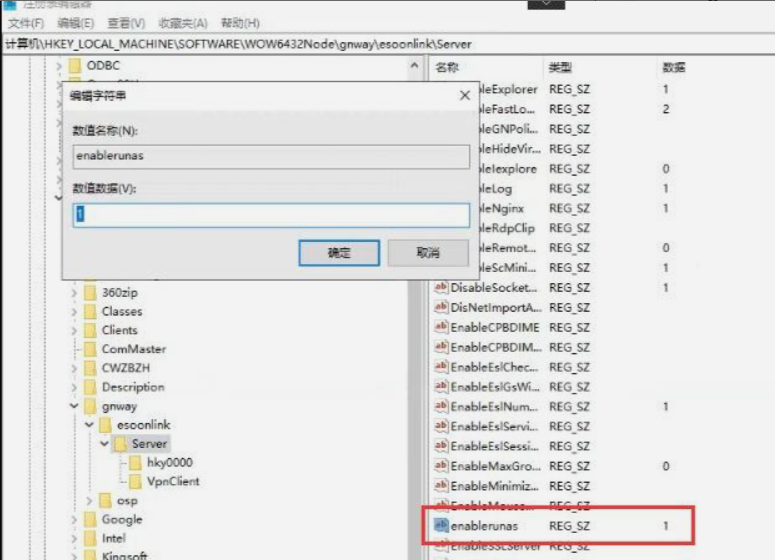Expand the Classes key chevron
This screenshot has width=775, height=560.
74,312
